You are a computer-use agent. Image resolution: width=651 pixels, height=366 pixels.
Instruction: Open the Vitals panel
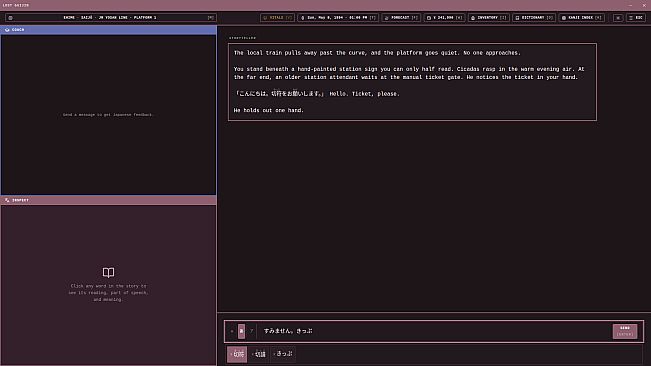pyautogui.click(x=277, y=18)
